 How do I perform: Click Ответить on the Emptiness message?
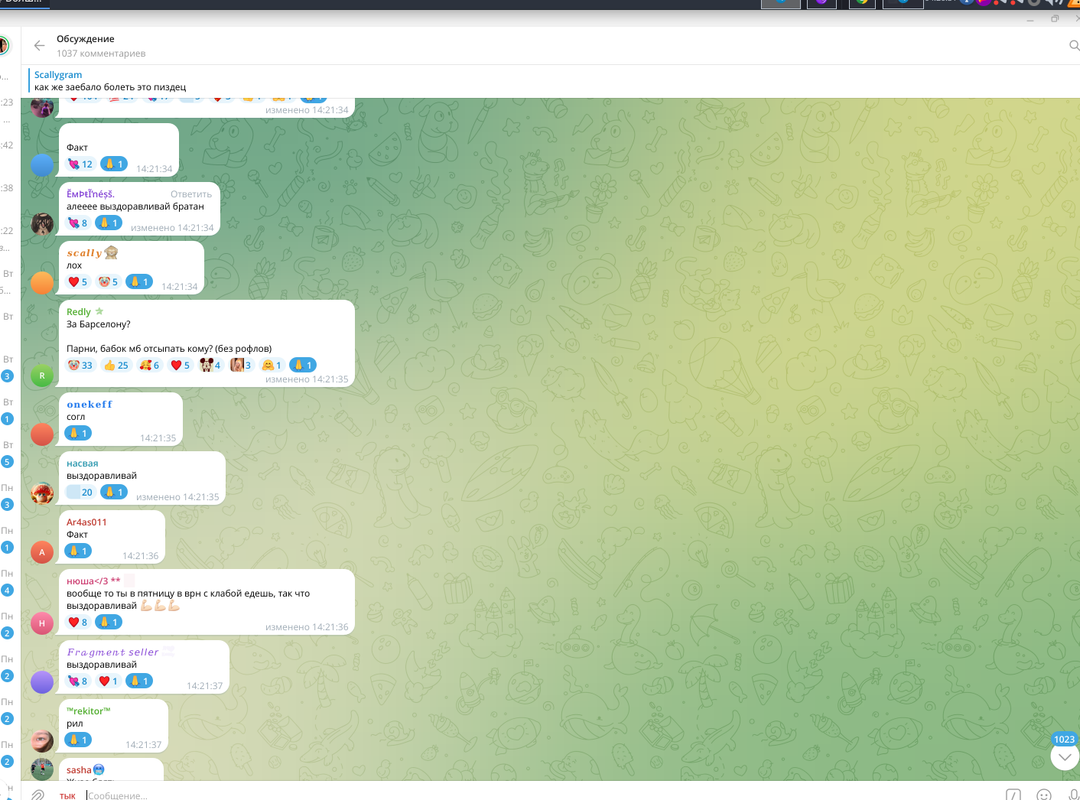click(191, 194)
